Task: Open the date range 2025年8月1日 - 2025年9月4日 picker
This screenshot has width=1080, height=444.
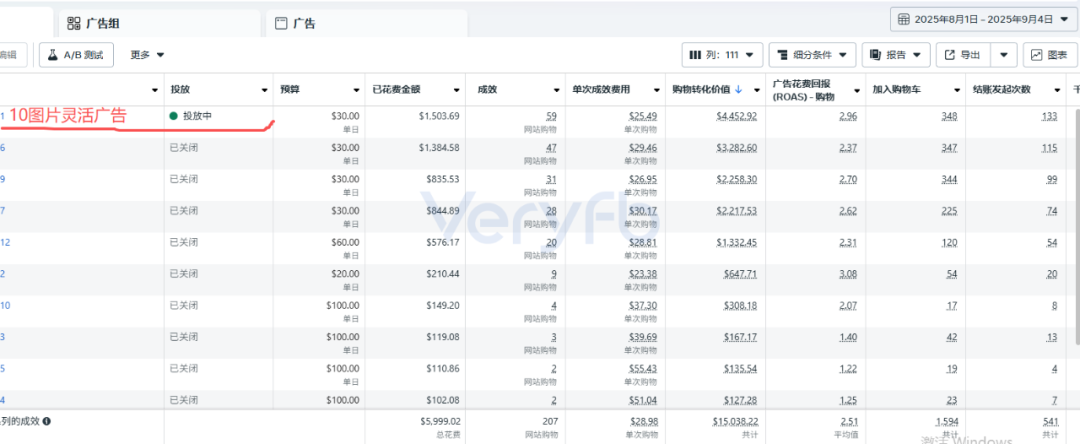Action: click(x=984, y=19)
